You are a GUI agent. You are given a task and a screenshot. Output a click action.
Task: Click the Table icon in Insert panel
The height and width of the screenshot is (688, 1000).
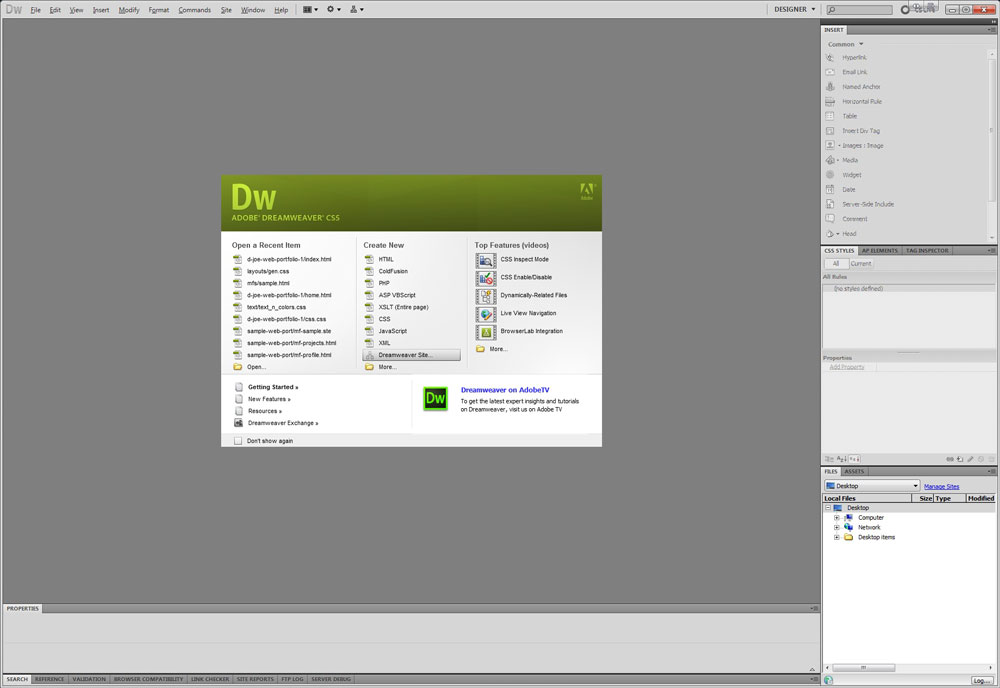coord(831,116)
